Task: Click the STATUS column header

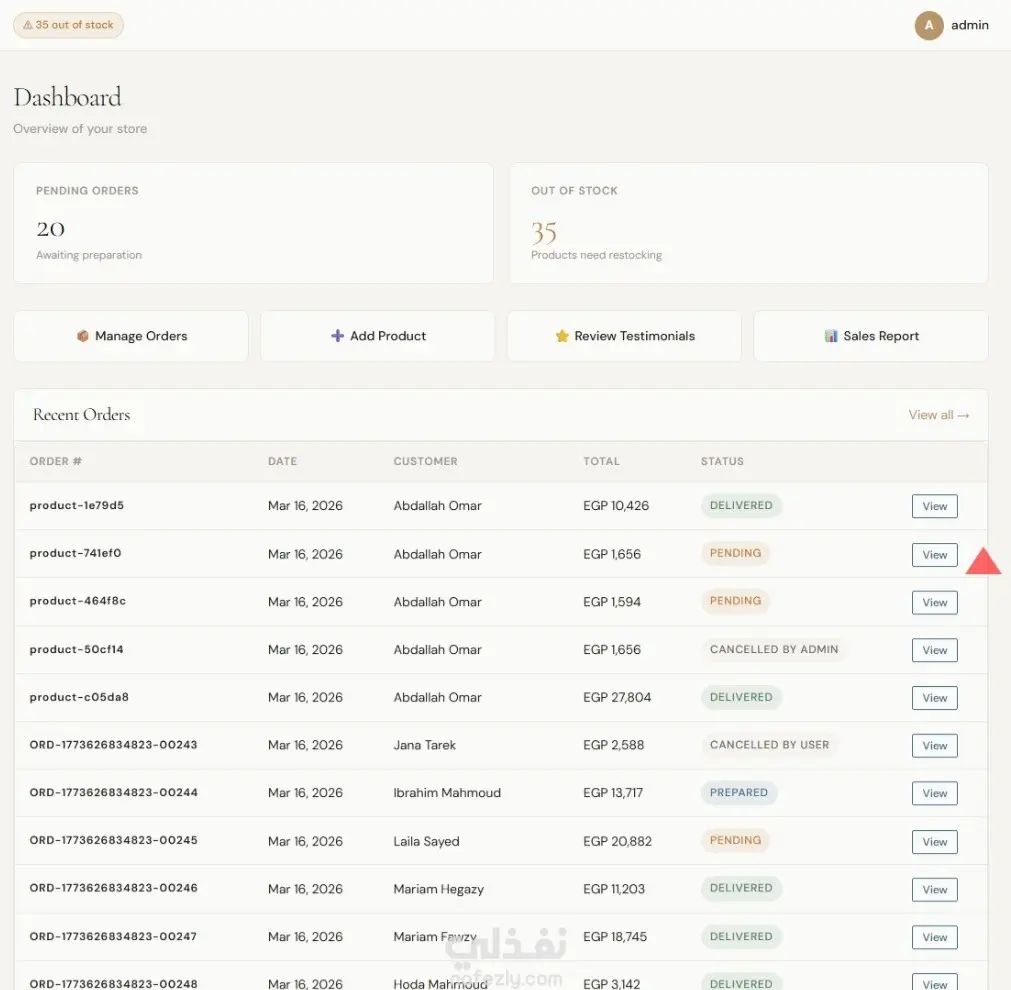Action: click(722, 461)
